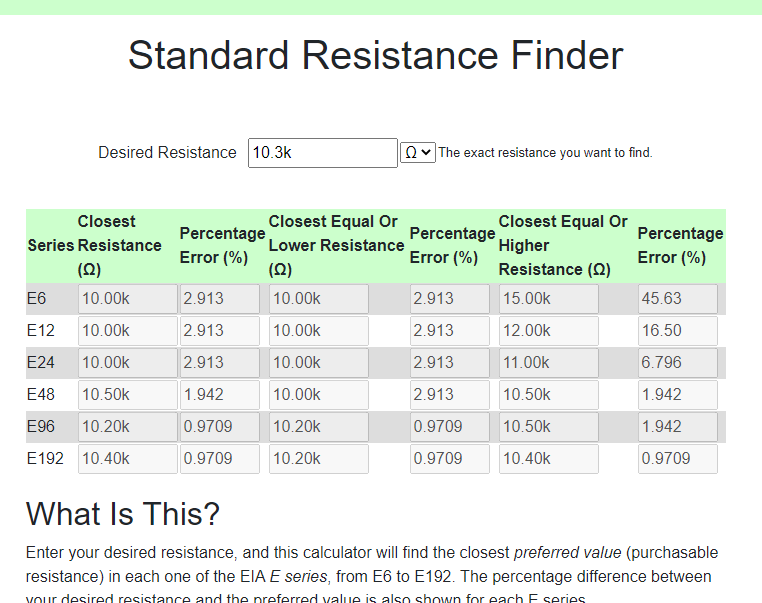Image resolution: width=762 pixels, height=603 pixels.
Task: Click the E192 closest resistance field
Action: [127, 459]
